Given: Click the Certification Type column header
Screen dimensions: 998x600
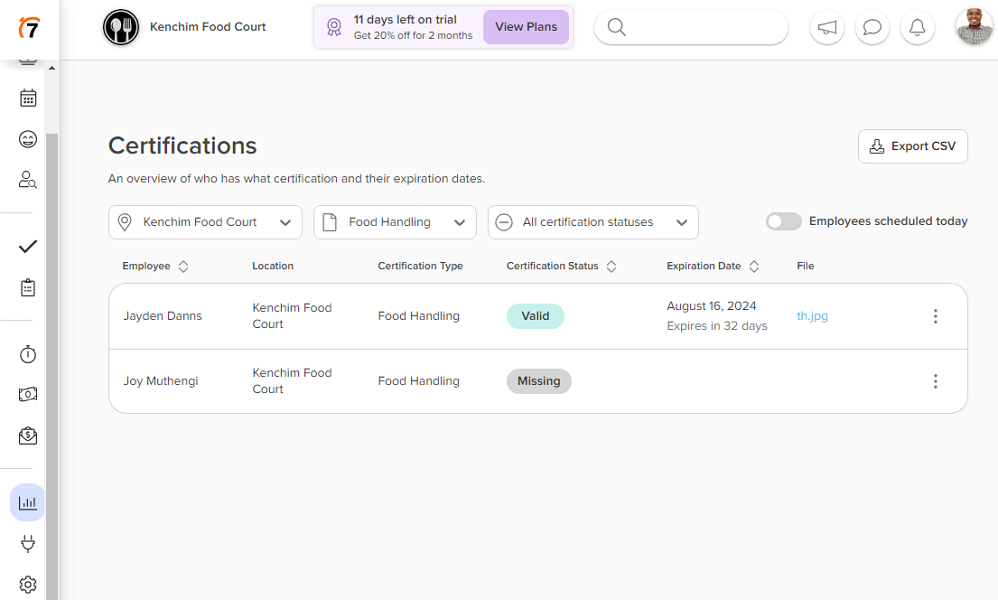Looking at the screenshot, I should coord(420,266).
